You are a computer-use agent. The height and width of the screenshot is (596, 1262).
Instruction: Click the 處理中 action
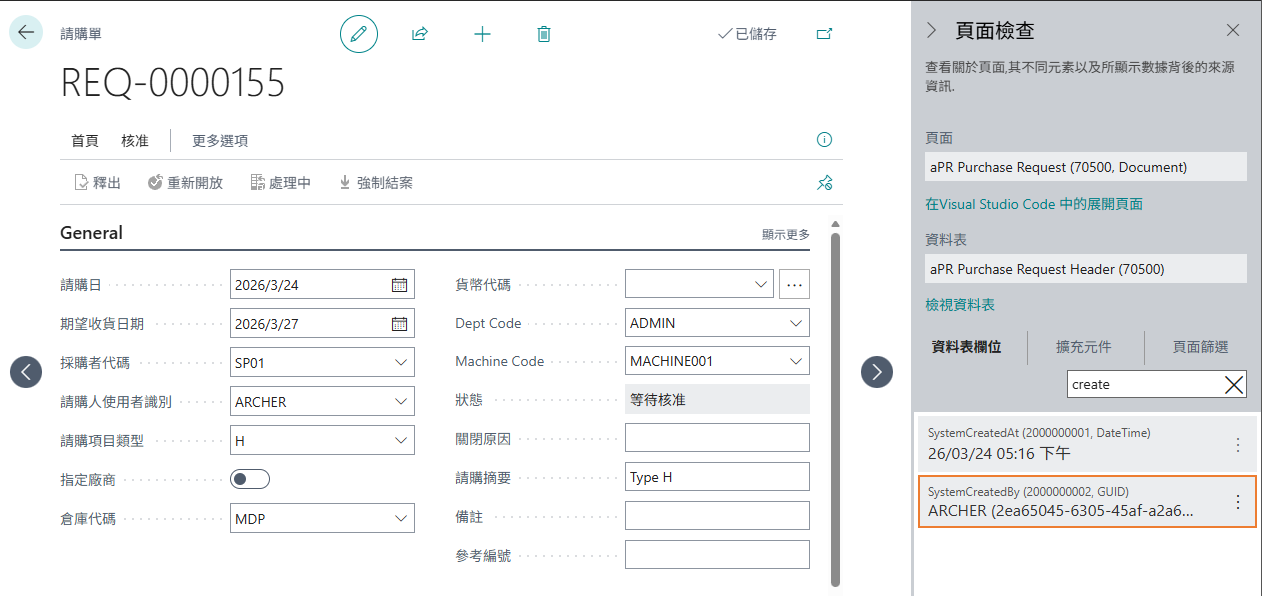[x=281, y=183]
